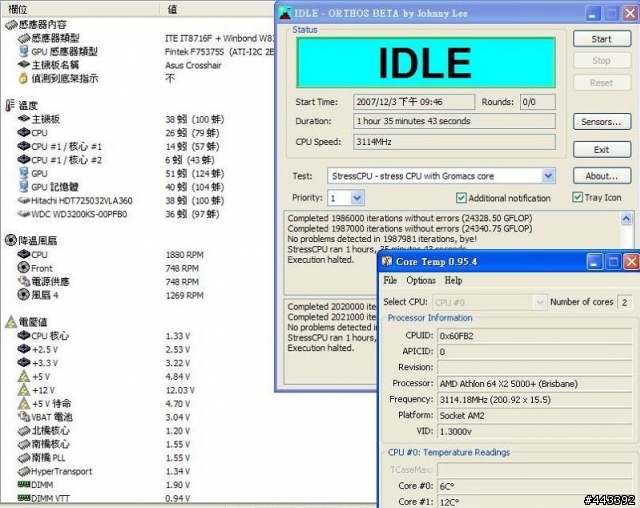Click the Frequency field in Core Temp
This screenshot has height=508, width=640.
point(535,399)
